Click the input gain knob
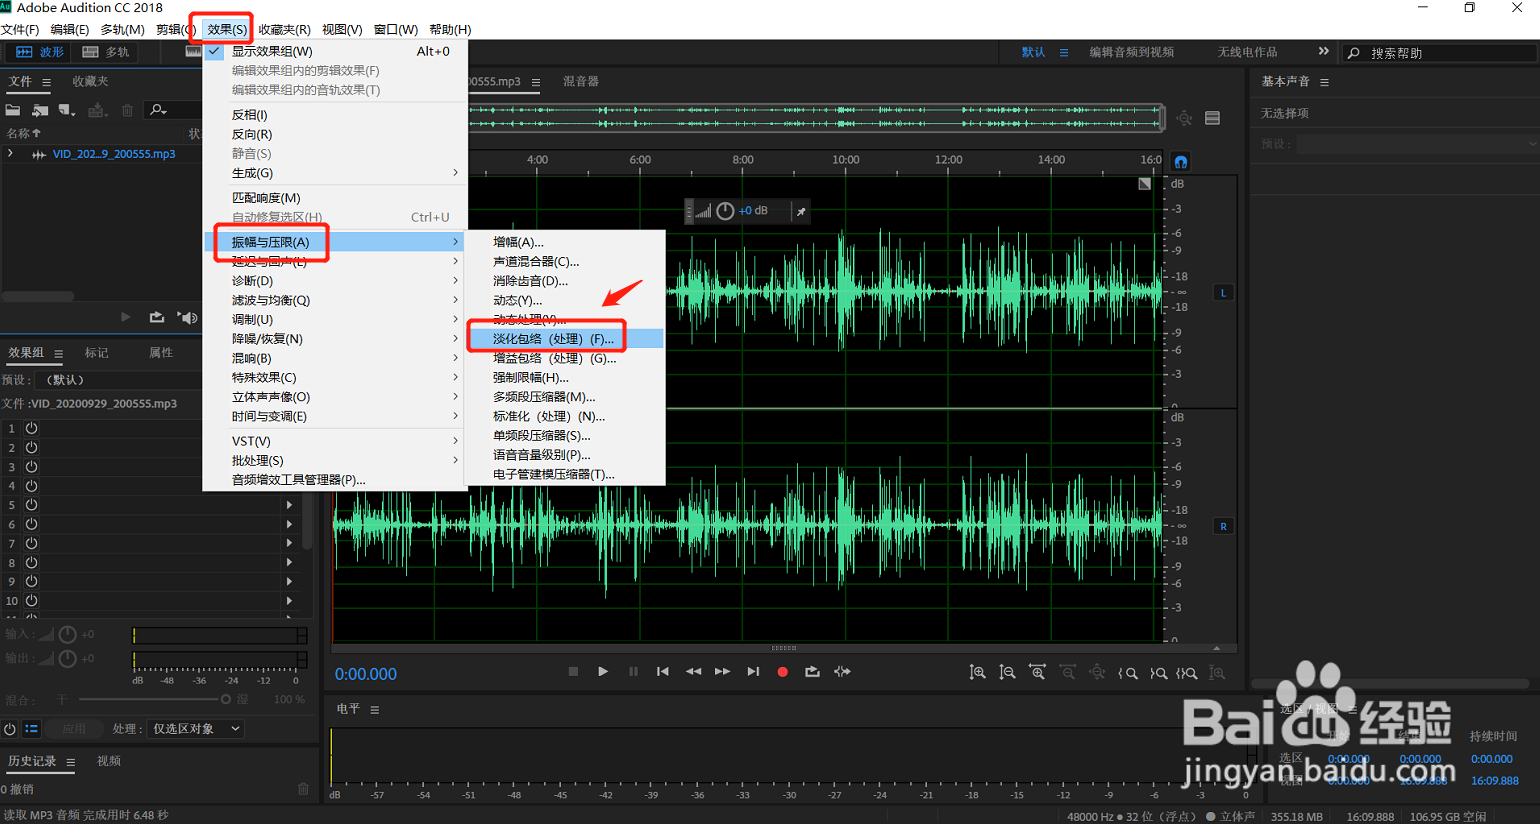The image size is (1540, 824). click(67, 635)
